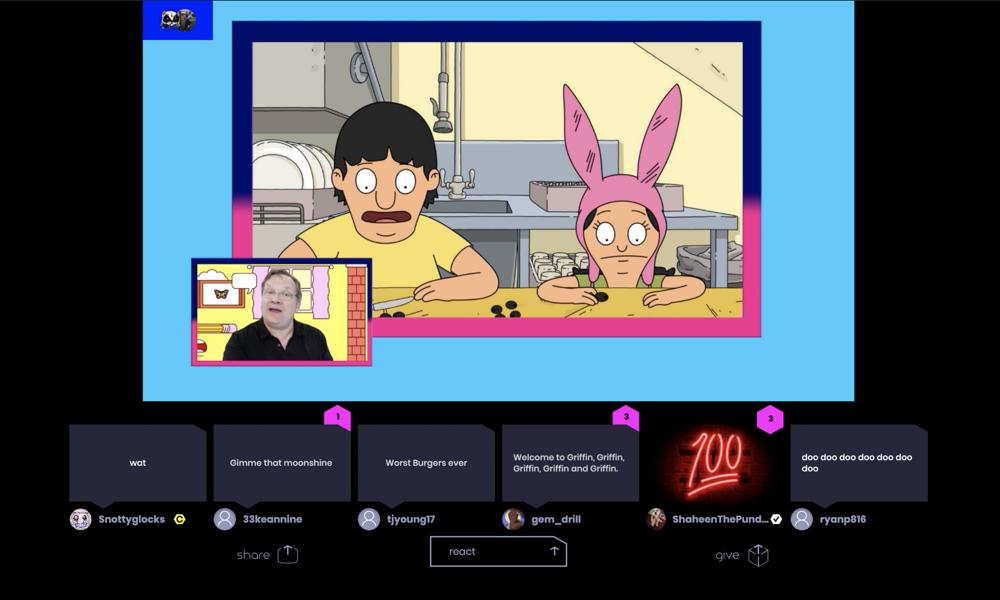Click the neon 100 reaction image

pyautogui.click(x=714, y=465)
